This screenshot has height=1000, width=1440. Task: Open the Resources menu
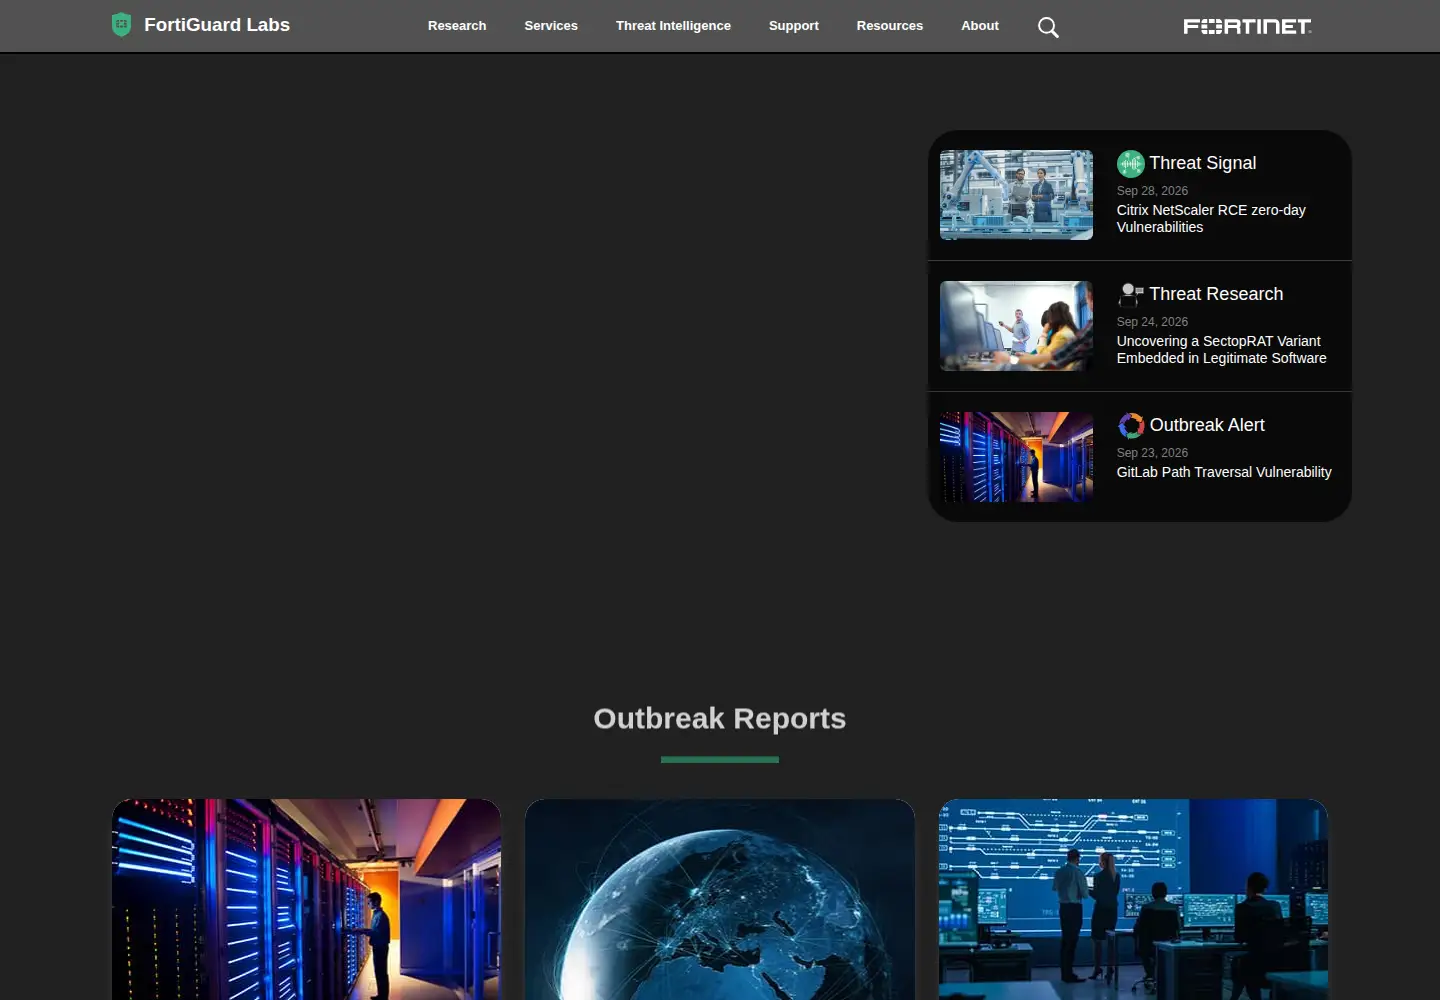[890, 26]
